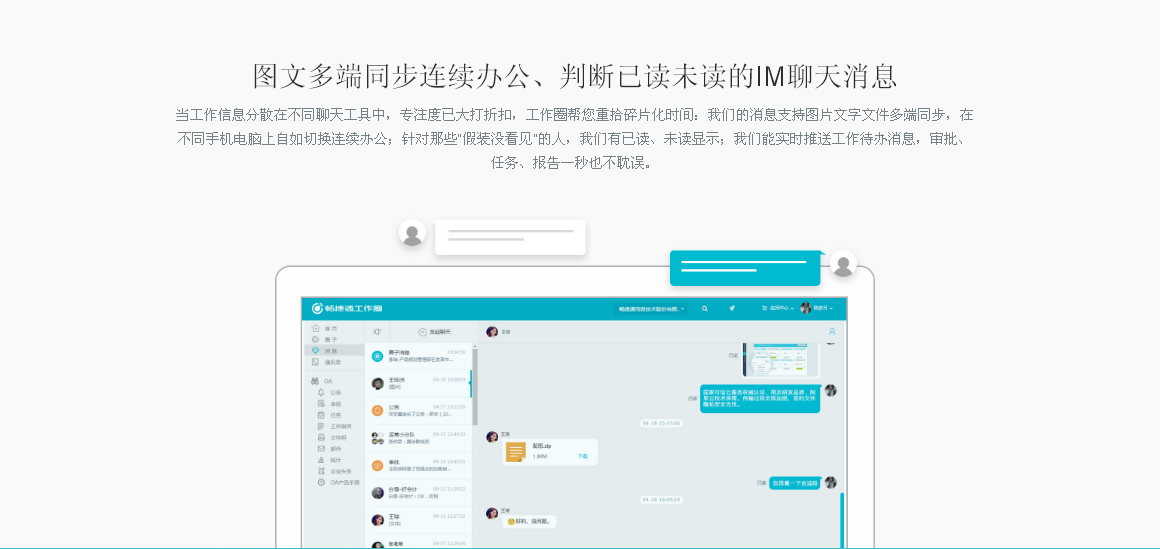Open the 应用中心 dropdown menu

tap(778, 309)
